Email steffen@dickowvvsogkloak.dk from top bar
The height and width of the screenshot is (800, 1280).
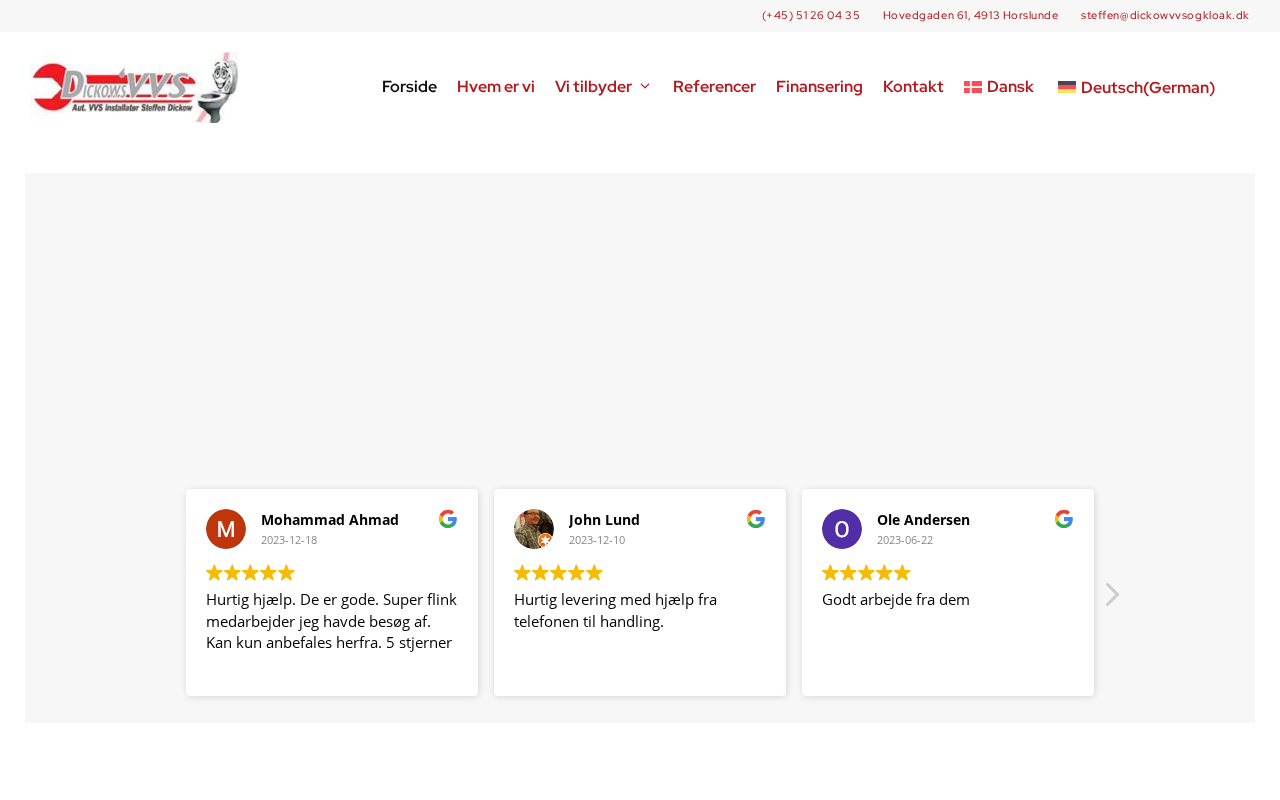pyautogui.click(x=1164, y=15)
